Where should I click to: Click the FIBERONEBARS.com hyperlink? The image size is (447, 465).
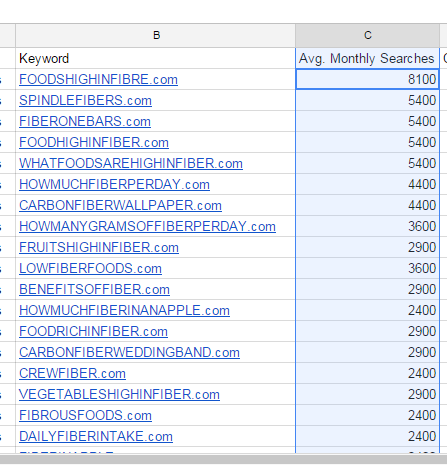point(85,122)
